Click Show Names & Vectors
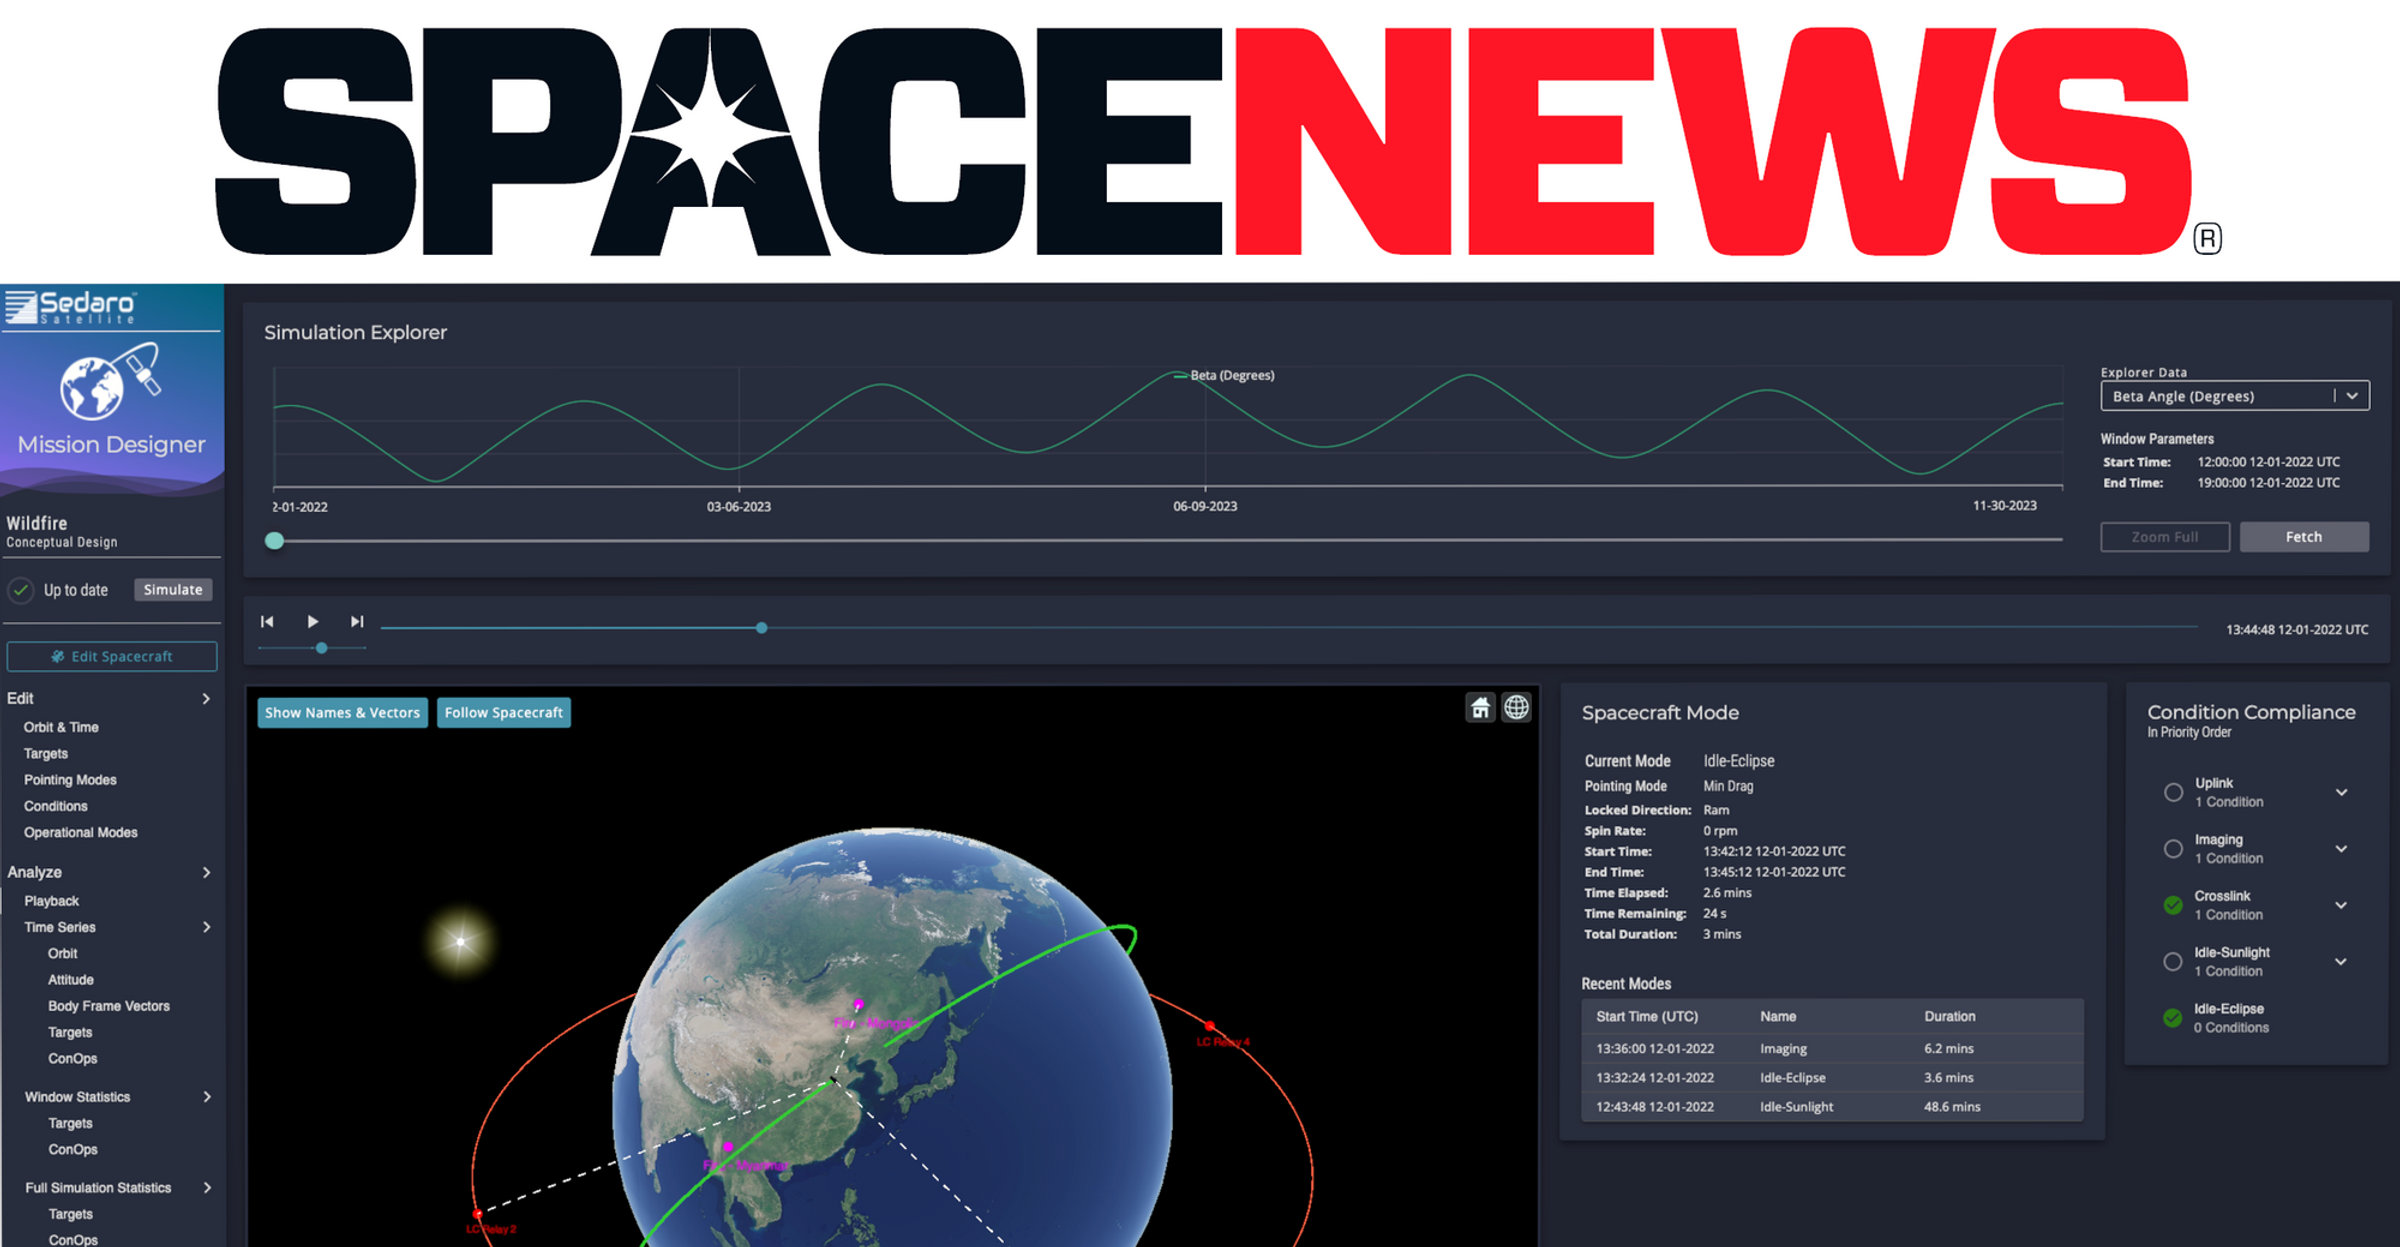2400x1247 pixels. [342, 713]
